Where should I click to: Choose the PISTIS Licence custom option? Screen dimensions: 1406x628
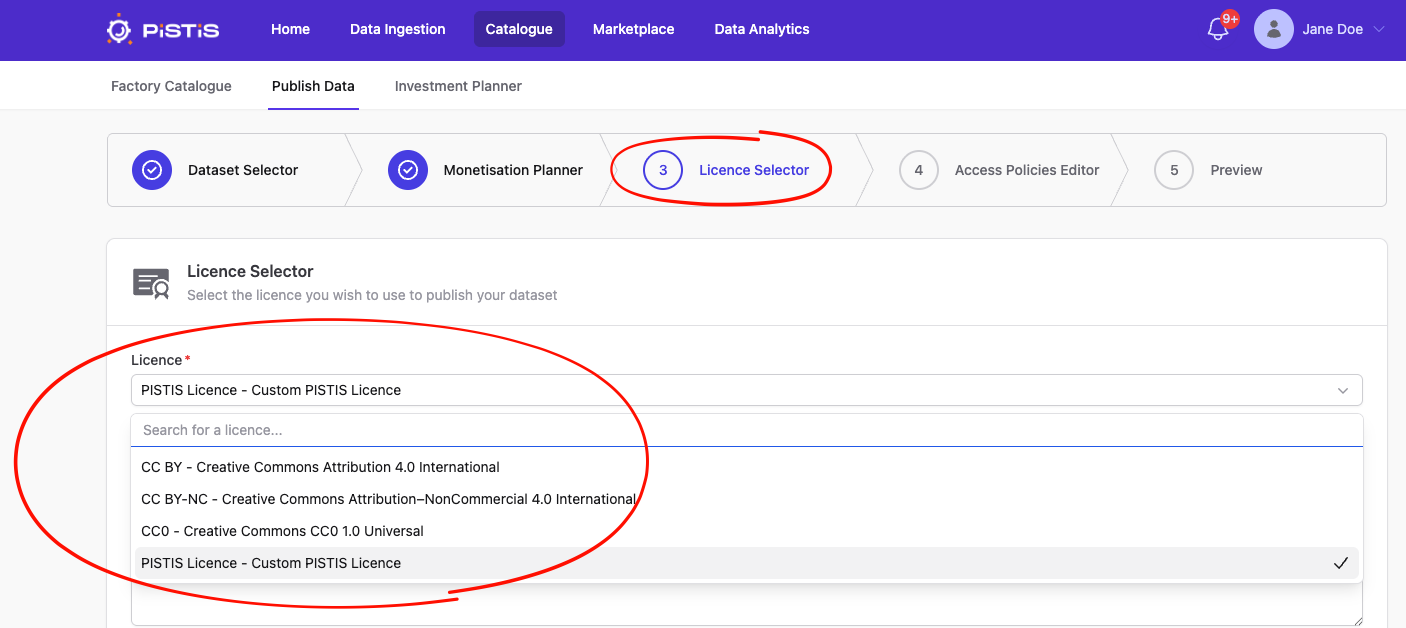click(x=746, y=563)
